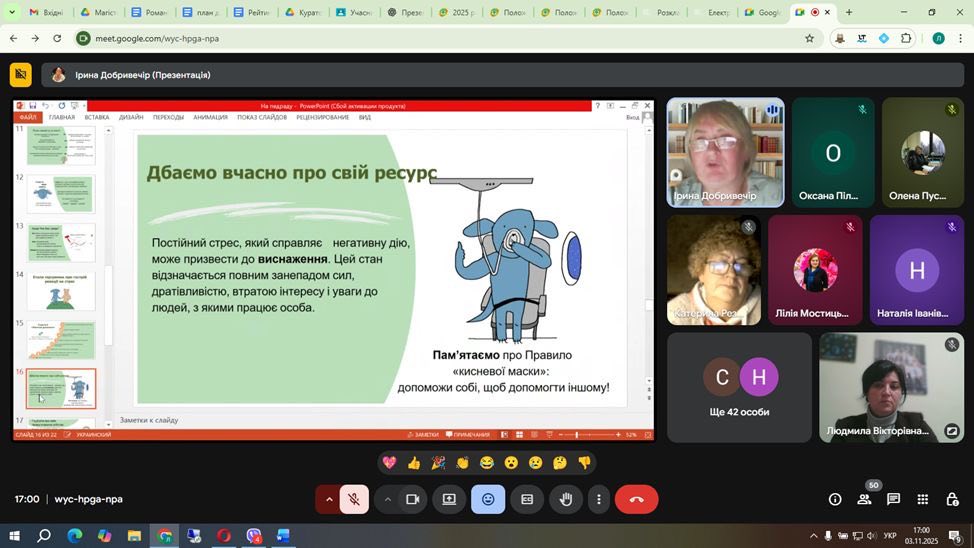974x548 pixels.
Task: Click slide 14 thumbnail in PowerPoint
Action: click(x=61, y=291)
